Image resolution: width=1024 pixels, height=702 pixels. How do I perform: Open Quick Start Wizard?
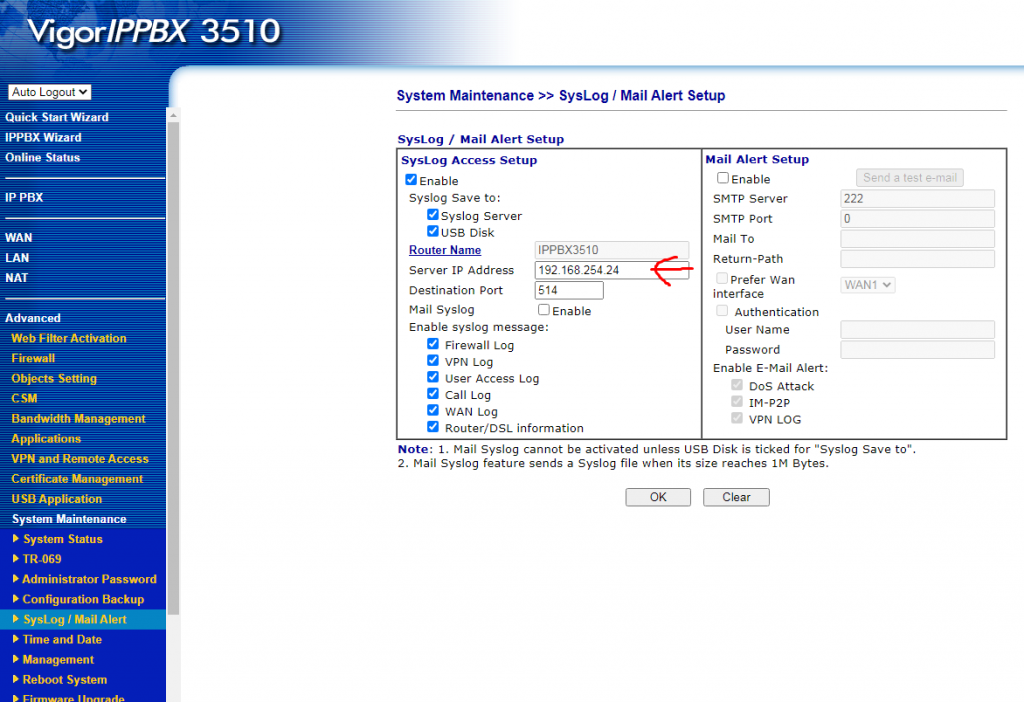(x=57, y=118)
